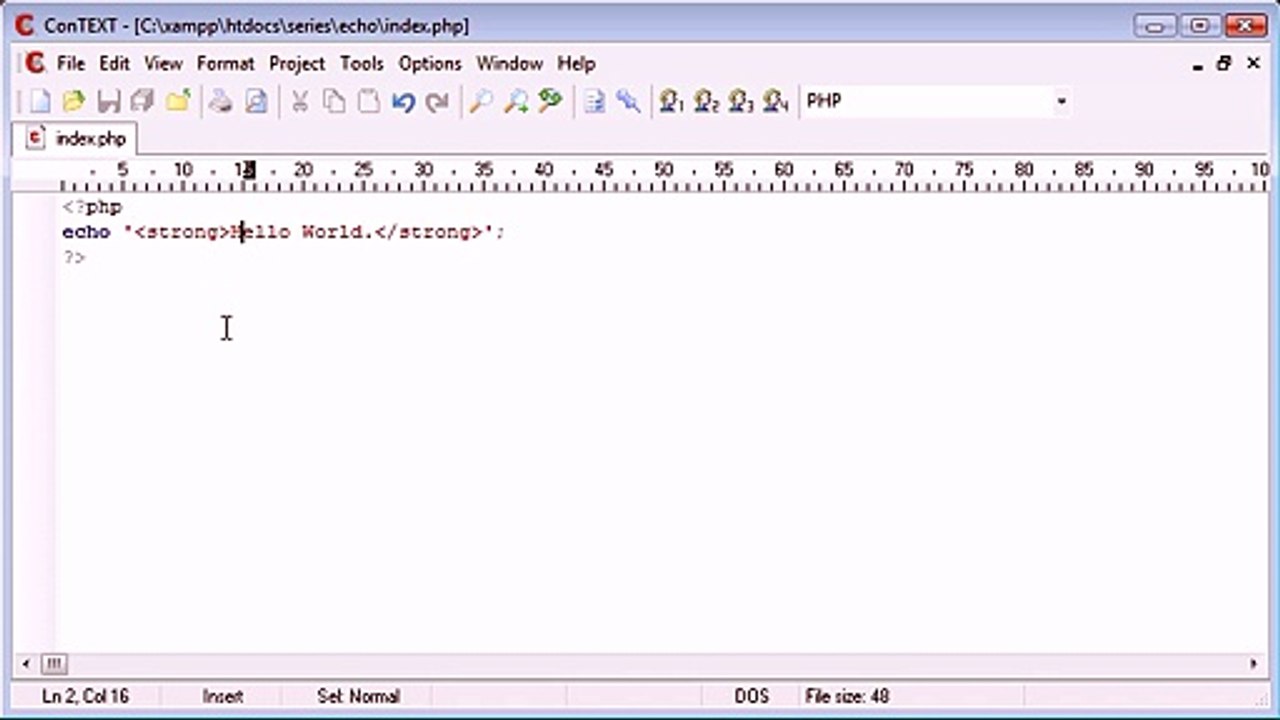This screenshot has height=720, width=1280.
Task: Redo the last undone edit
Action: [x=437, y=101]
